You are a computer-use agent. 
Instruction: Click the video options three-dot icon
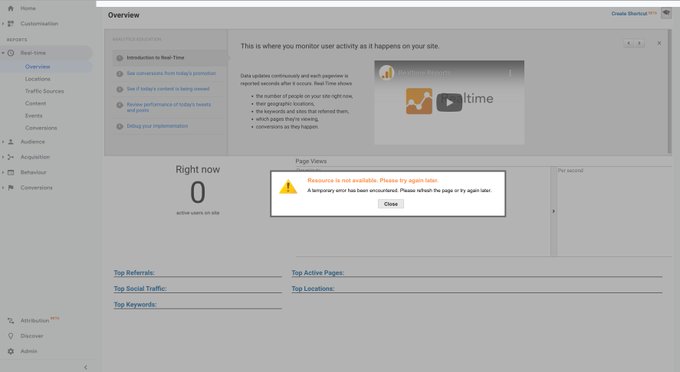coord(510,73)
